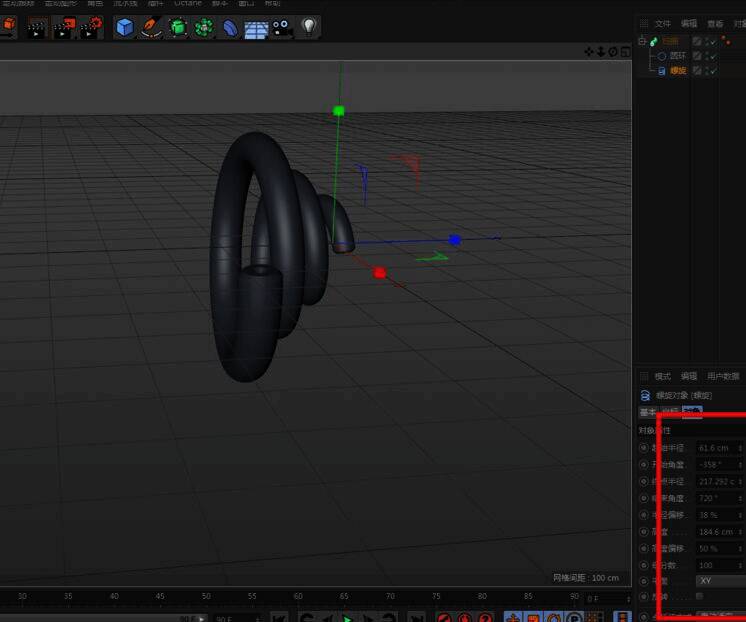Screen dimensions: 746x622
Task: Open the 平面 XY dropdown
Action: tap(719, 580)
